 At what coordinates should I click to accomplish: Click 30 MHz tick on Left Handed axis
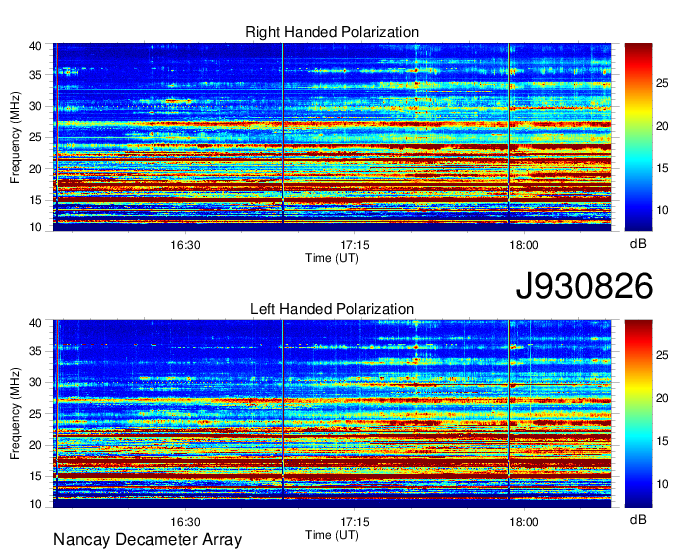36,382
